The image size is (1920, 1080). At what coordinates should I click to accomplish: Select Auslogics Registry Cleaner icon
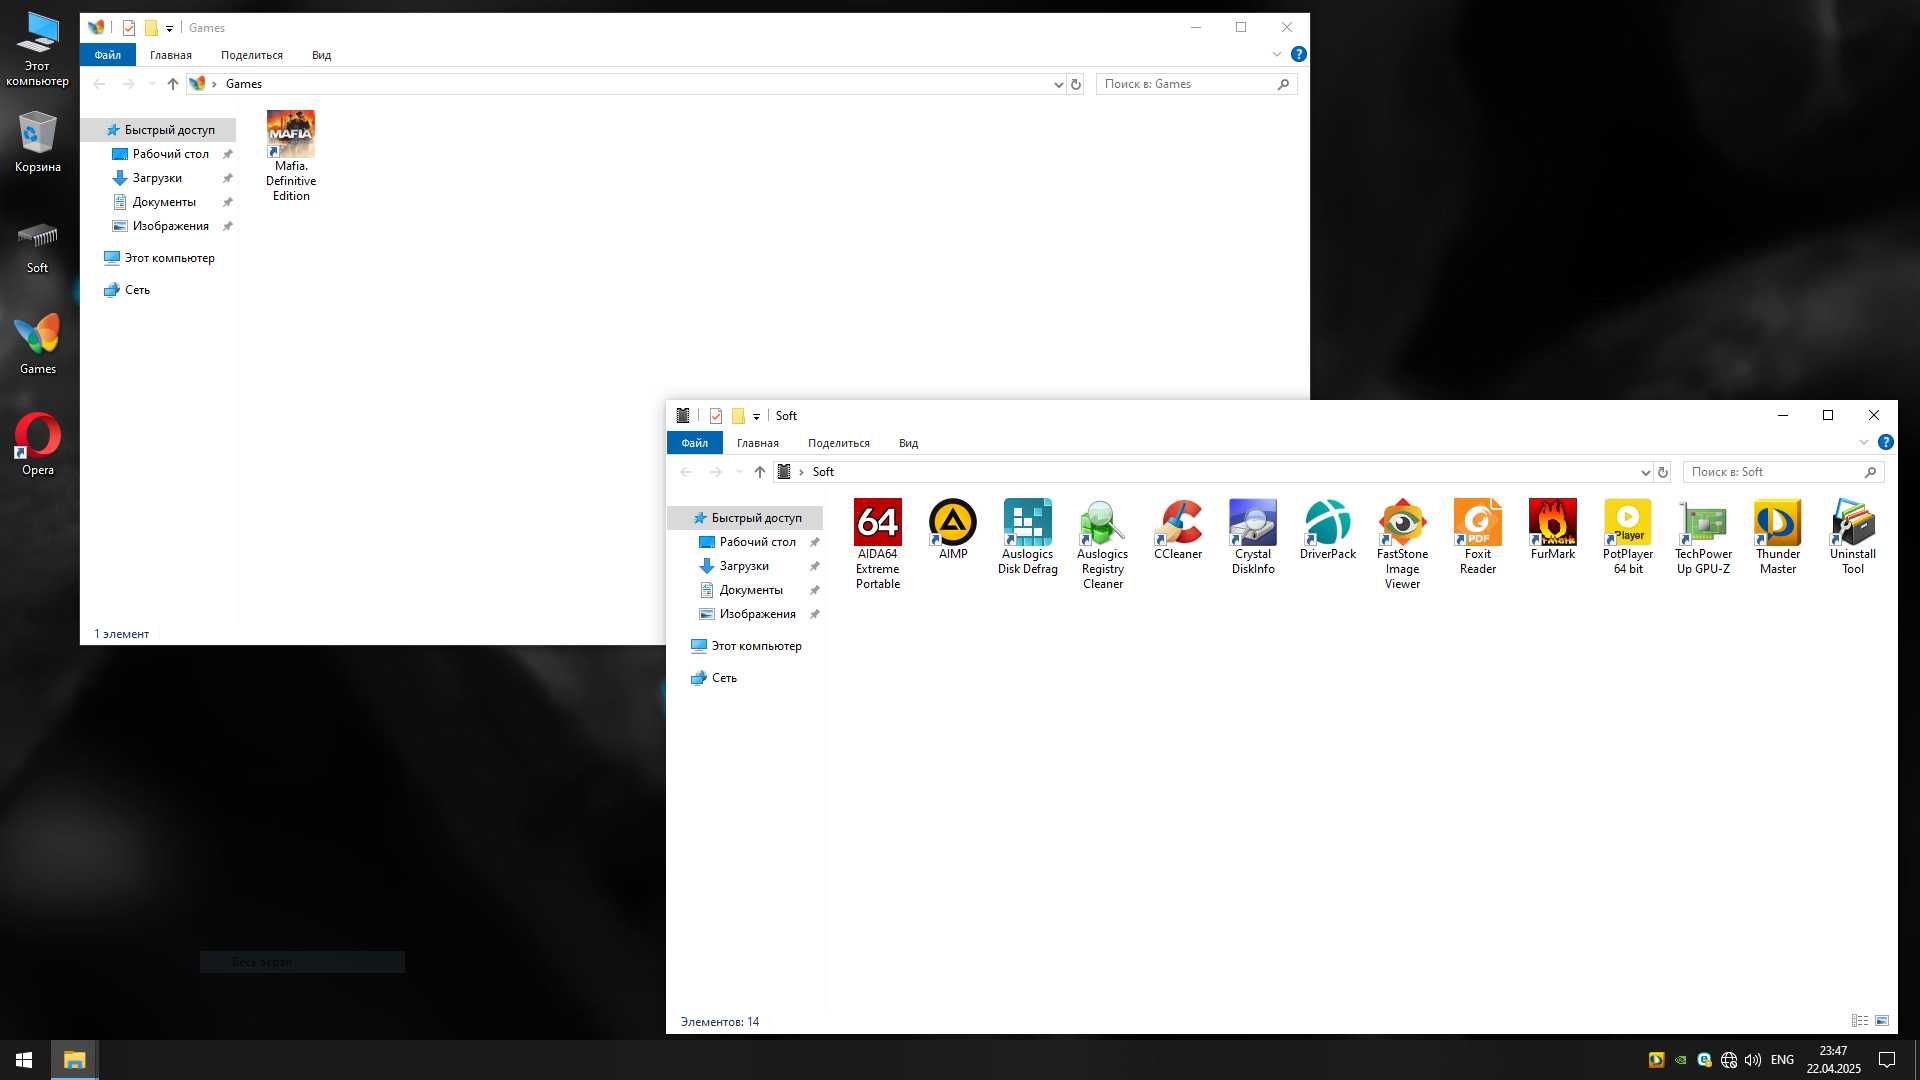(1102, 543)
